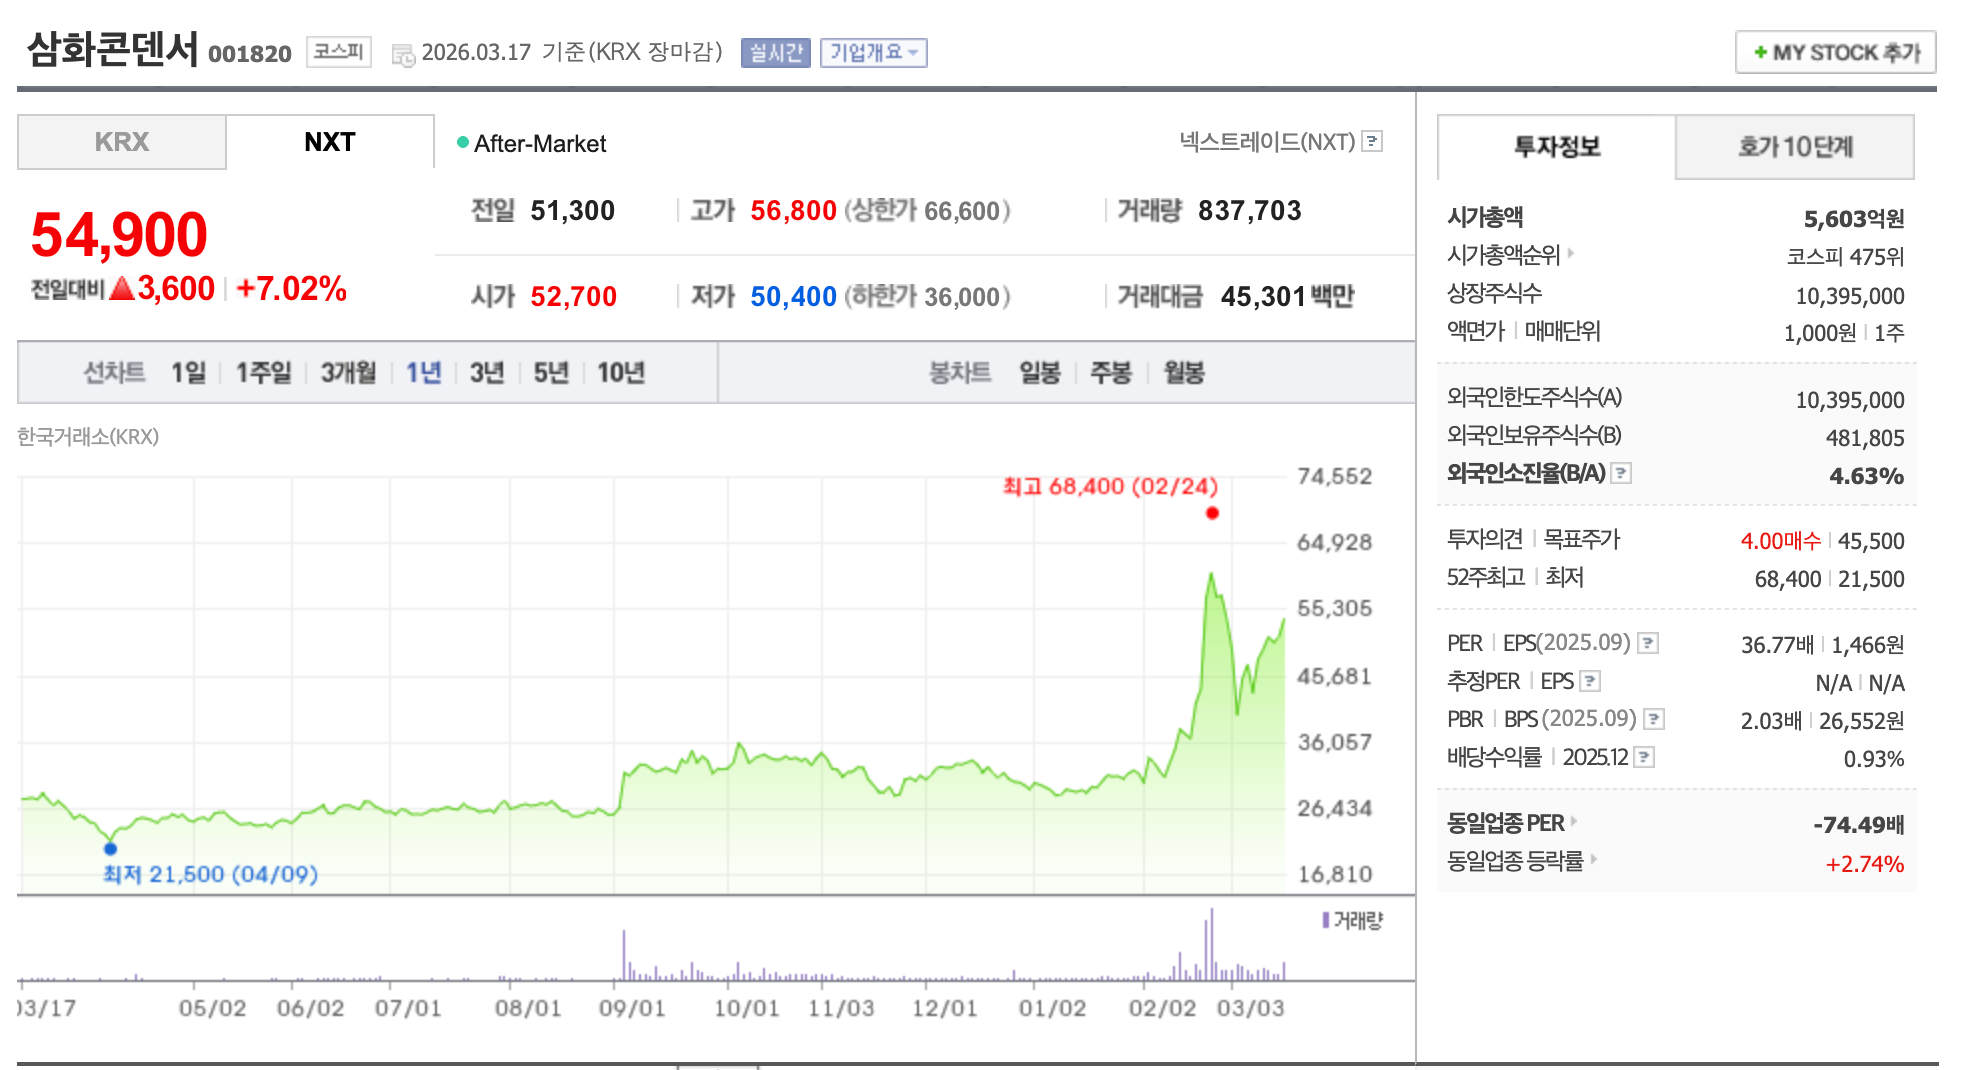Click the calendar icon beside the date

point(403,56)
